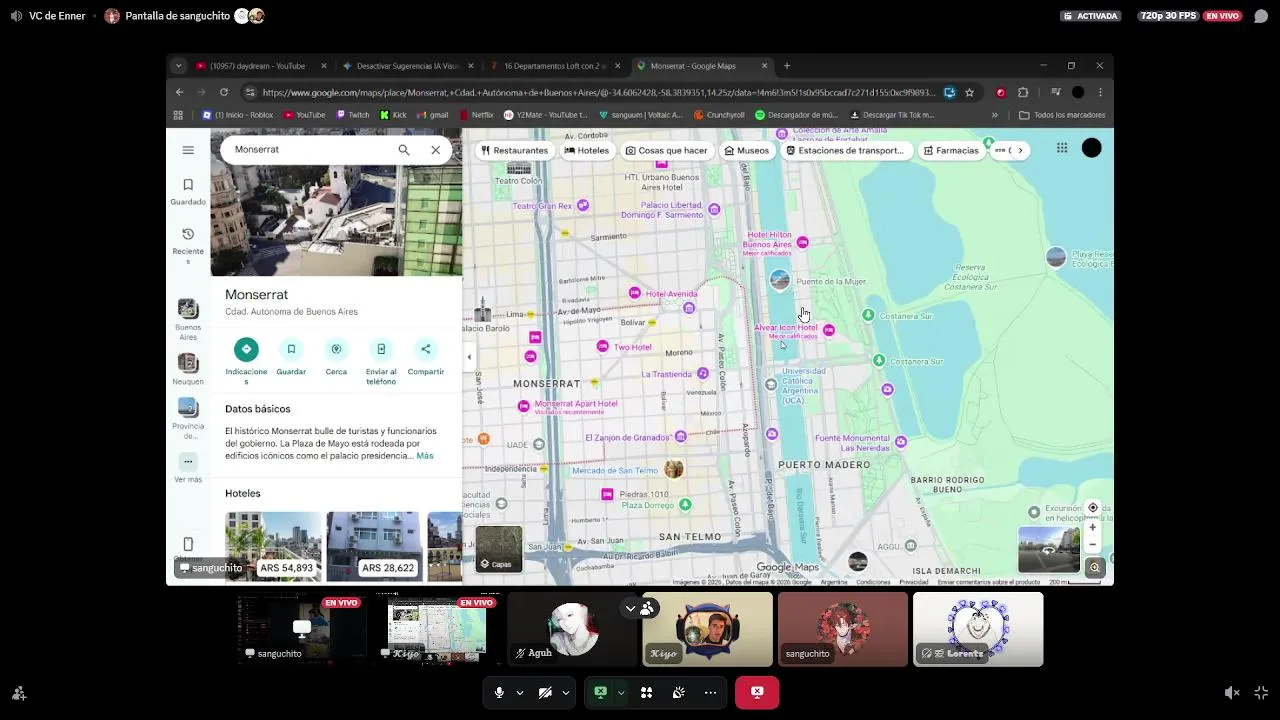
Task: Clear the Monserrat search with the X
Action: point(436,150)
